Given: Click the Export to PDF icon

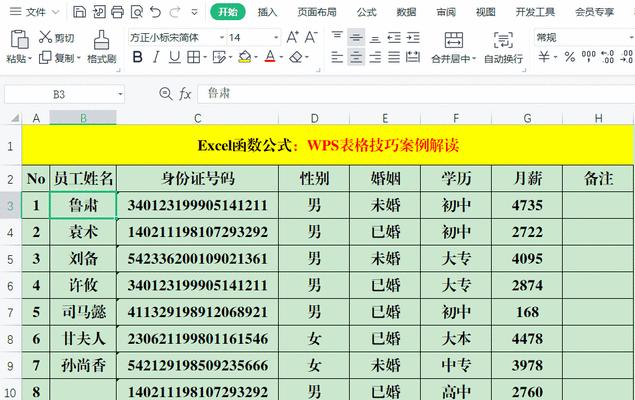Looking at the screenshot, I should coord(99,12).
